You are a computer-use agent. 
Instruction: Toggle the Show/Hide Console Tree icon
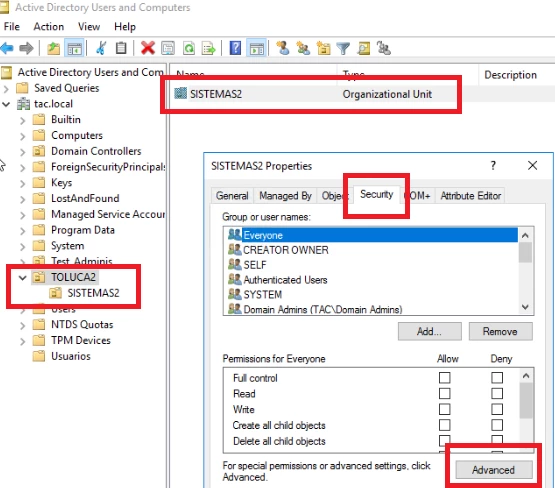point(74,48)
